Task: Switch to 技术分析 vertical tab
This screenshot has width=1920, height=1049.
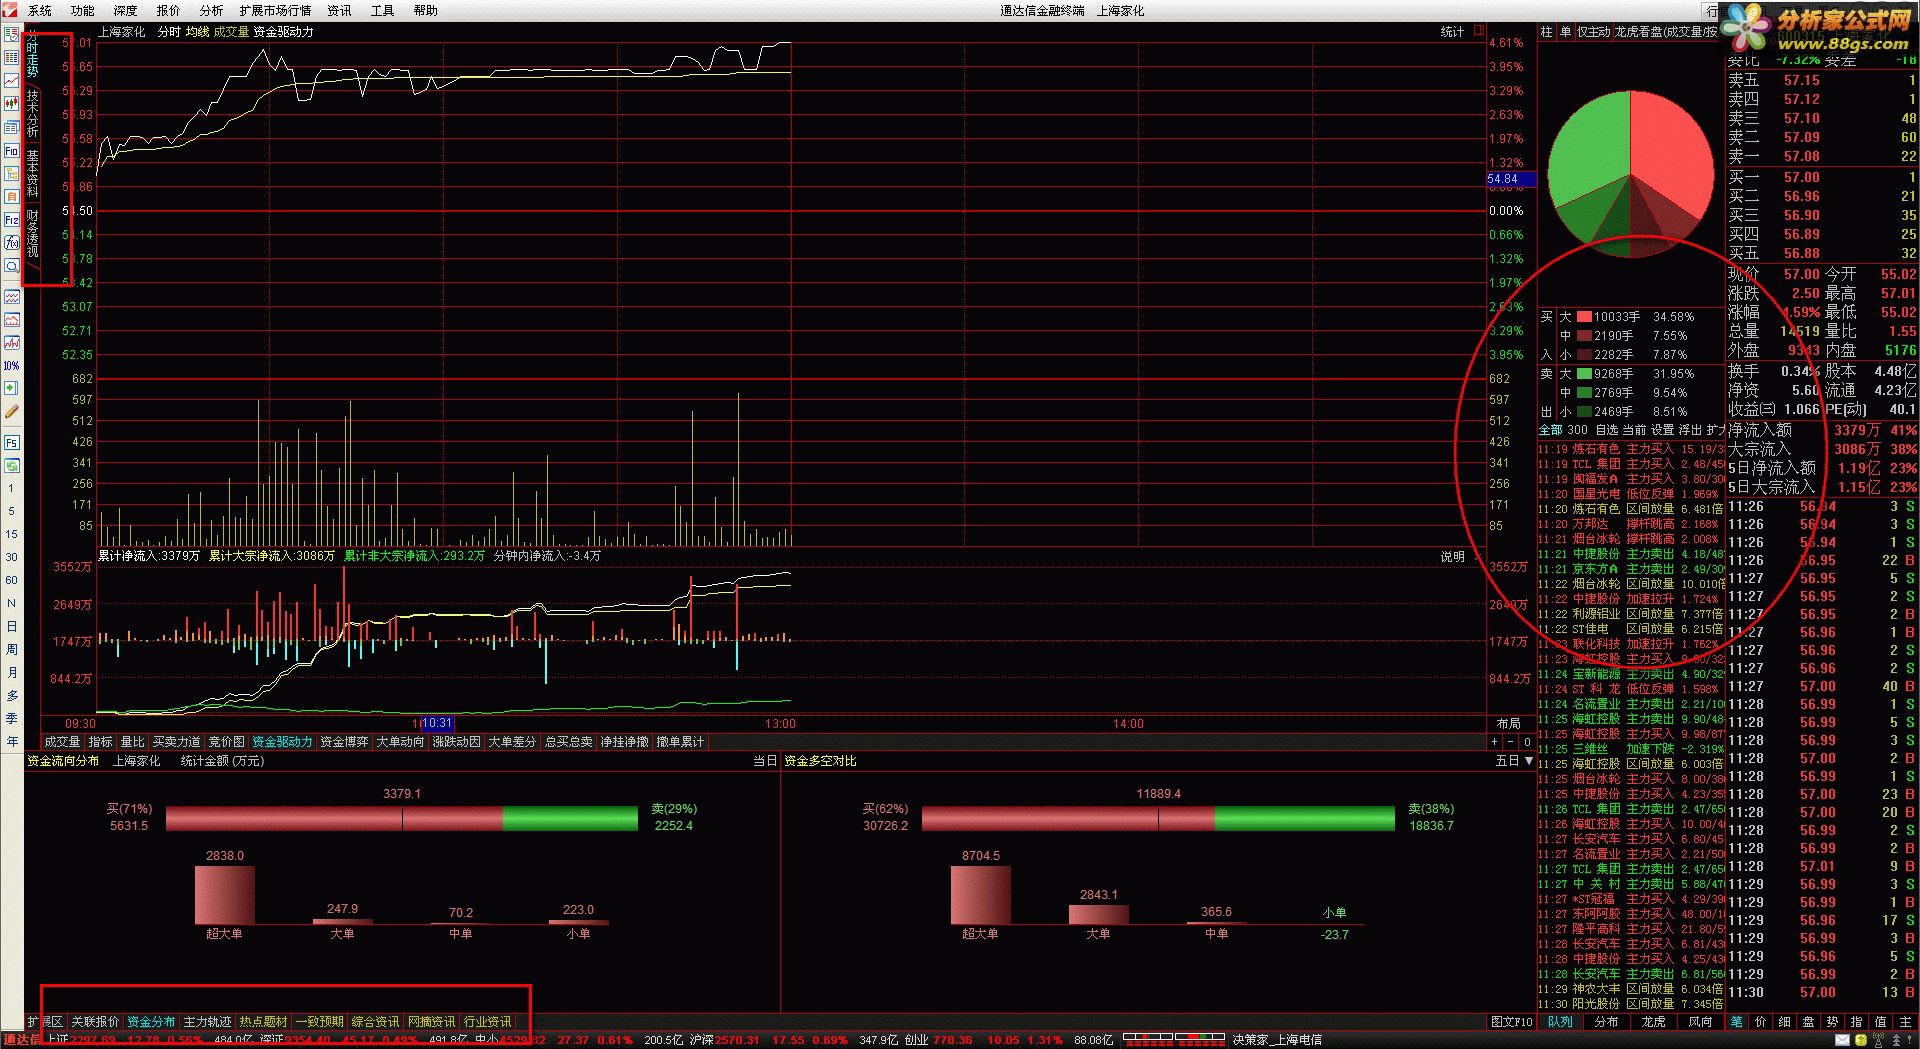Action: tap(32, 114)
